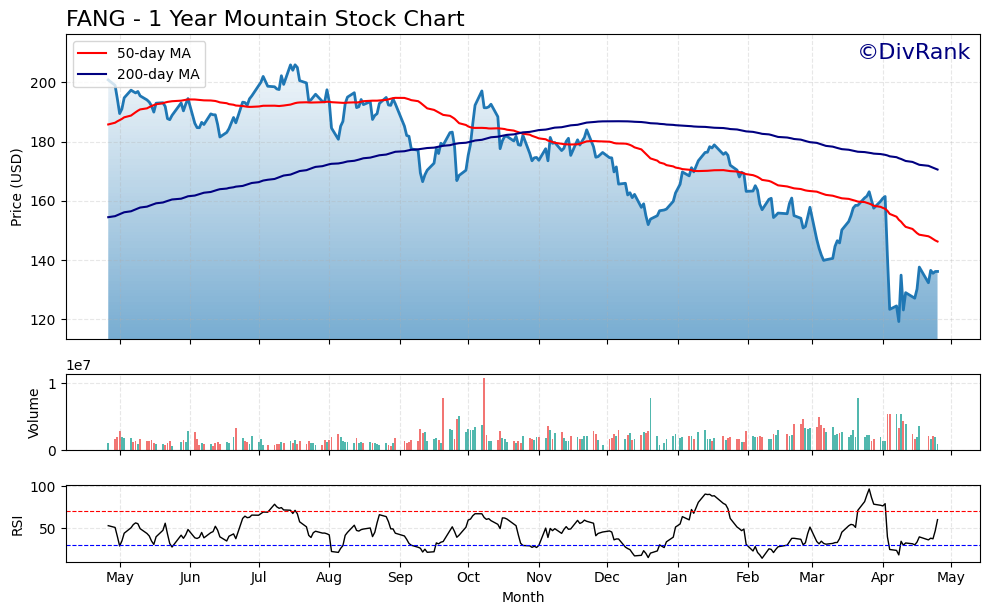Click the '120' price axis tick label
989x615 pixels.
[x=44, y=320]
